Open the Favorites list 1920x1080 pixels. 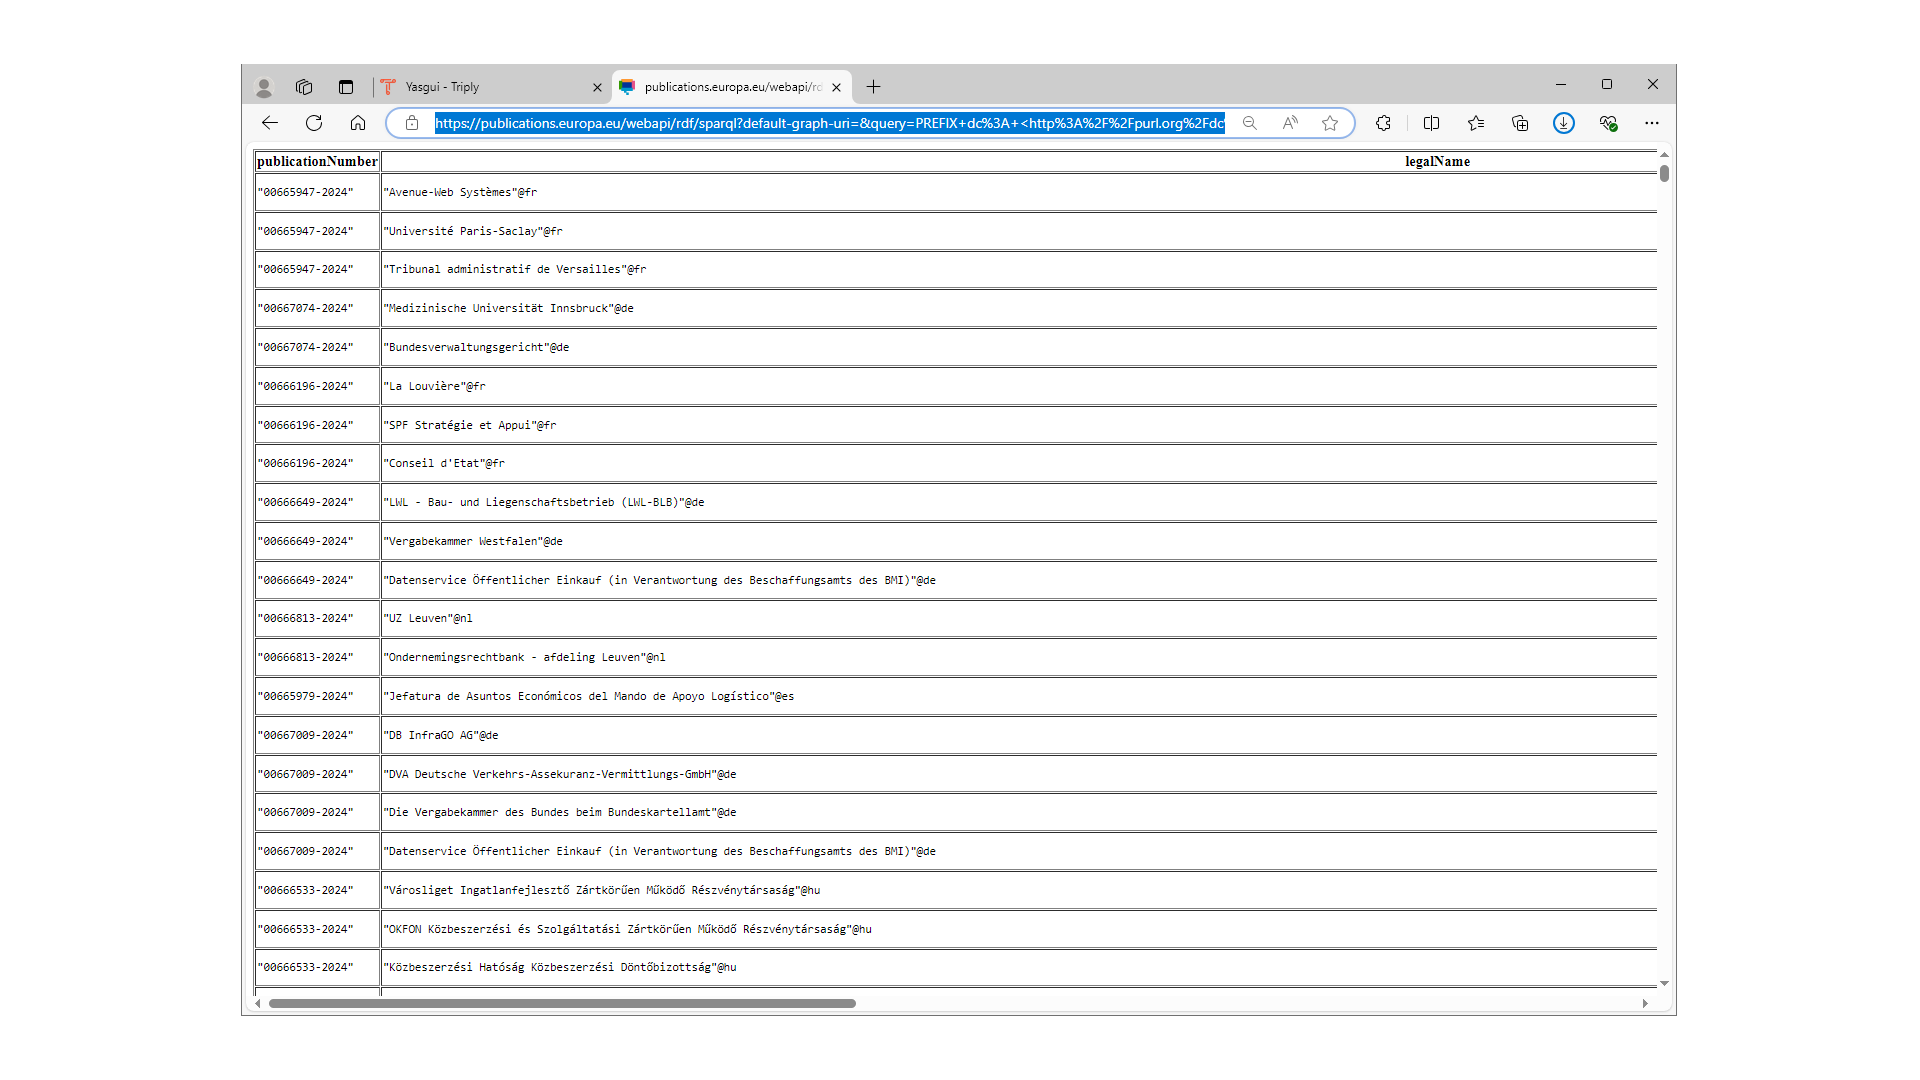(1476, 123)
